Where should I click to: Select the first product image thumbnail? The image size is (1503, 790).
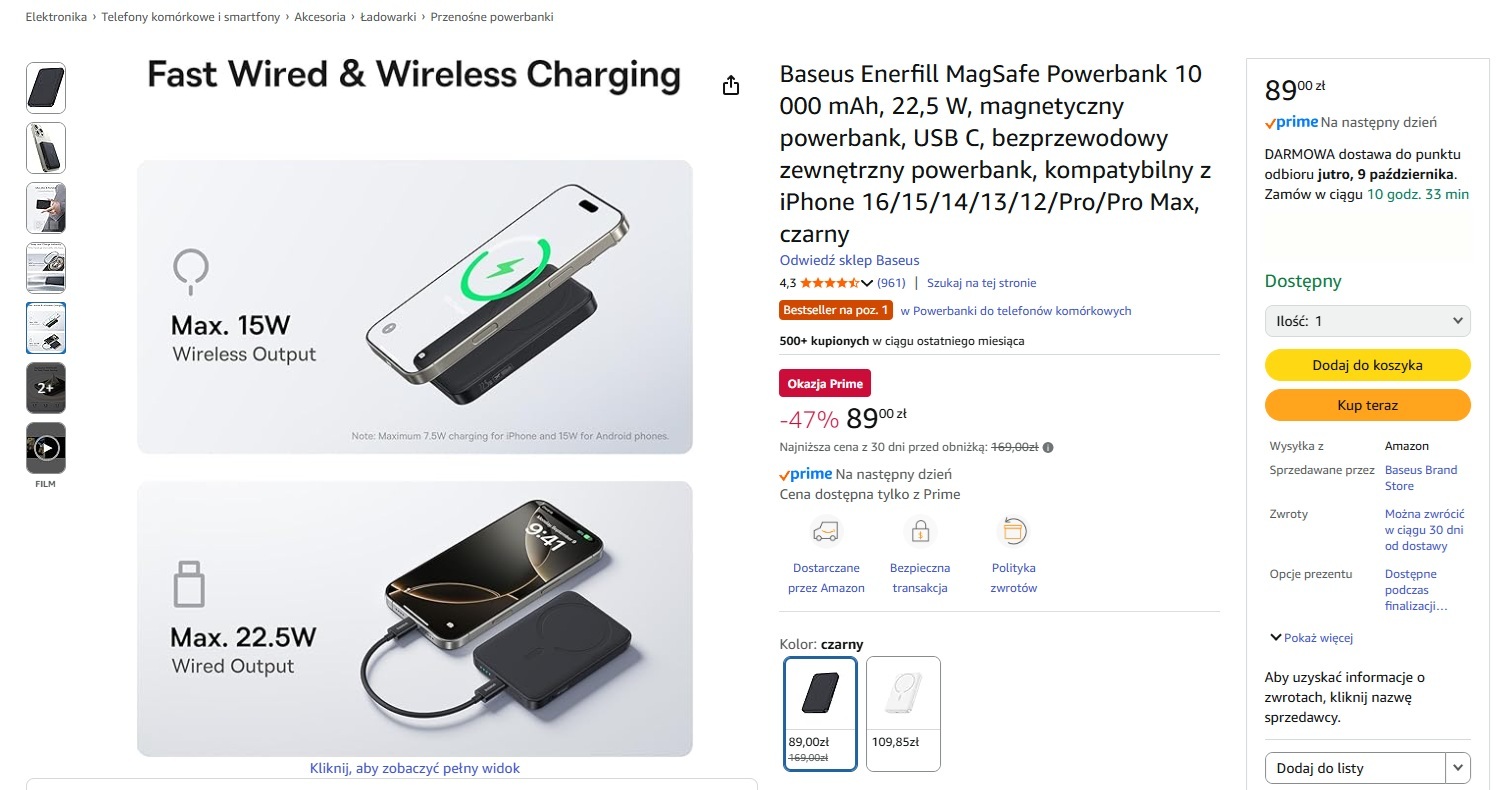click(46, 88)
